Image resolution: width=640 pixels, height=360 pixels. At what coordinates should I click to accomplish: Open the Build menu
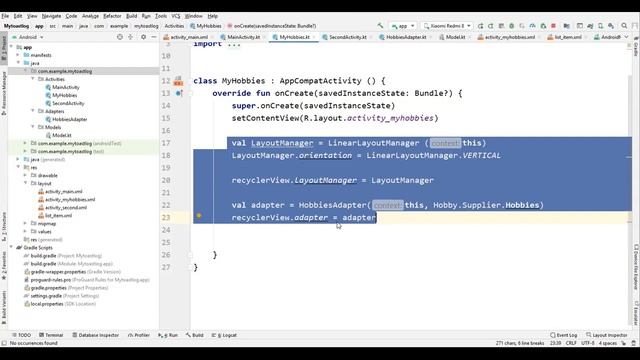tap(131, 16)
